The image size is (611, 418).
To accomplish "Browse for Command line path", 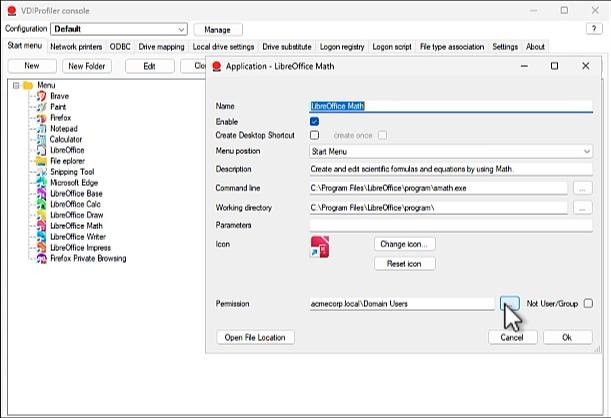I will 583,188.
